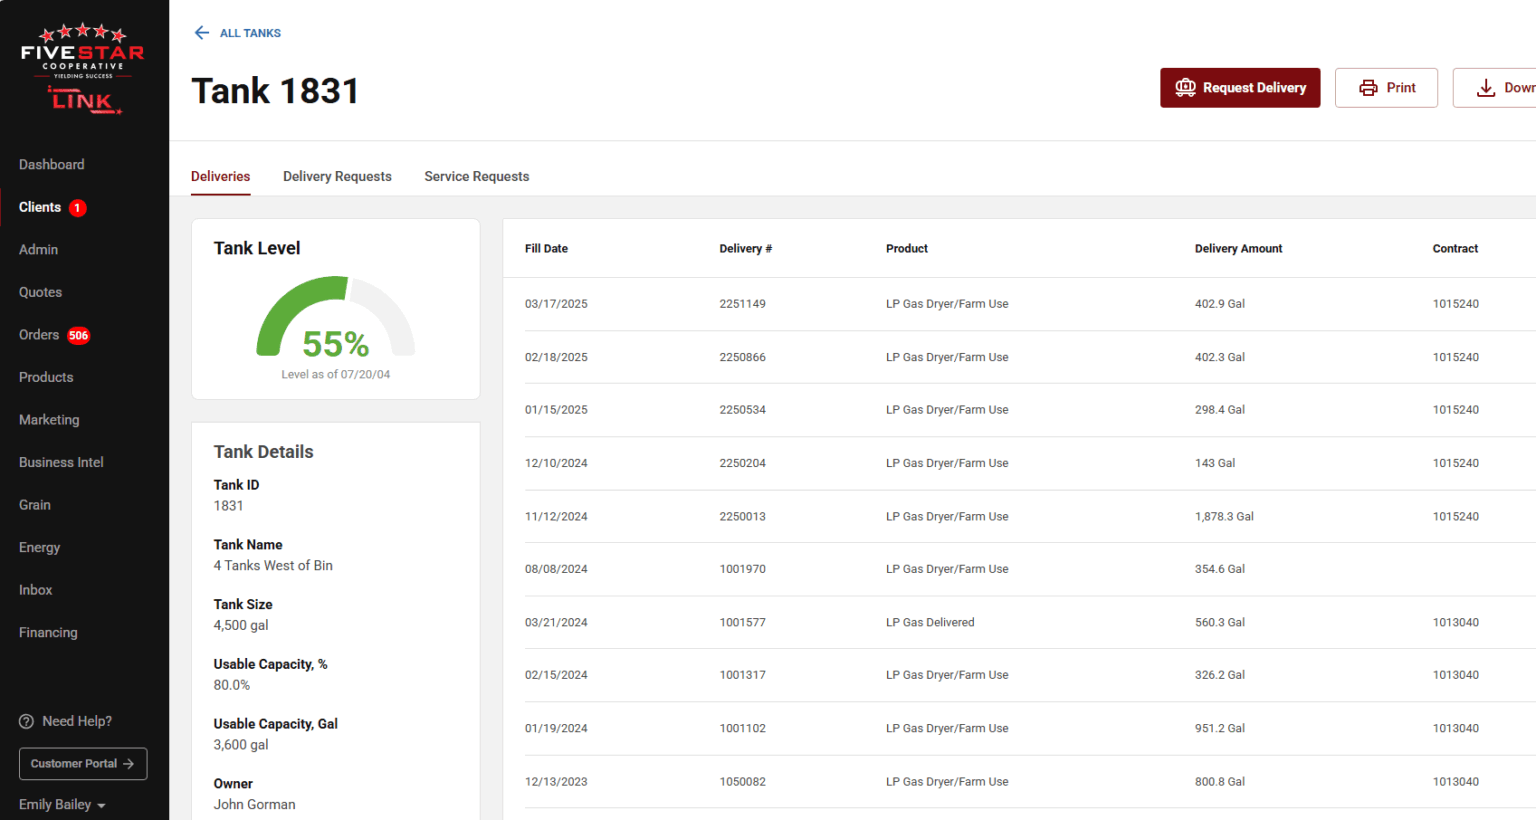Click the Orders 506 count badge

[x=79, y=336]
